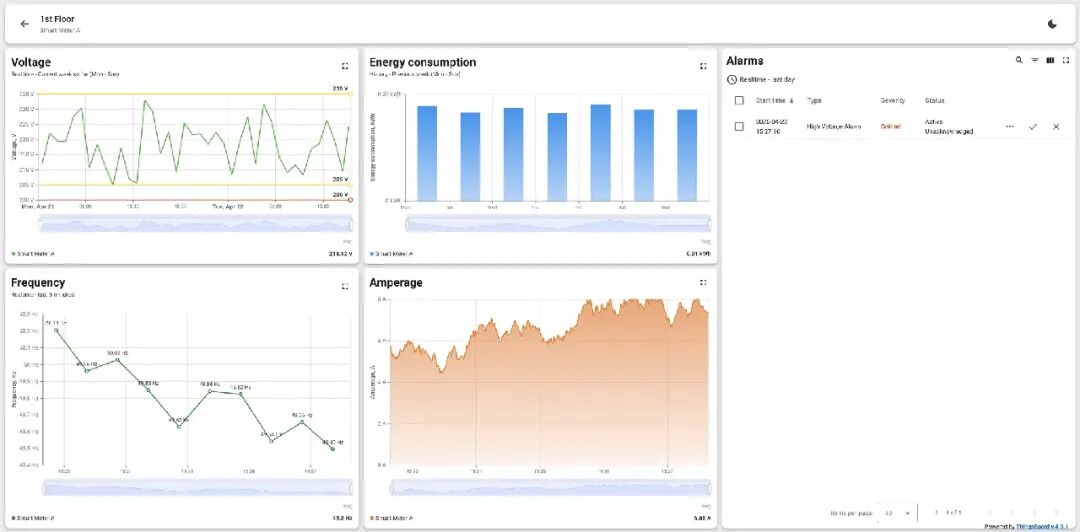Open columns-to-display selector in Alarms widget

tap(1050, 61)
